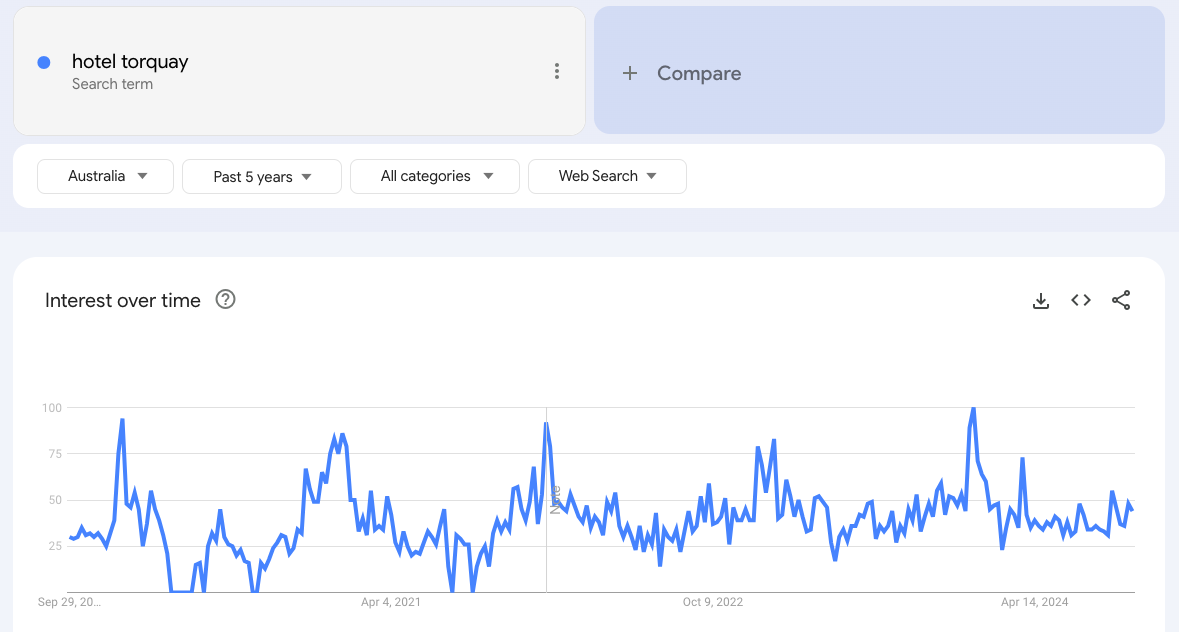
Task: Click the Interest over time heading
Action: [x=123, y=300]
